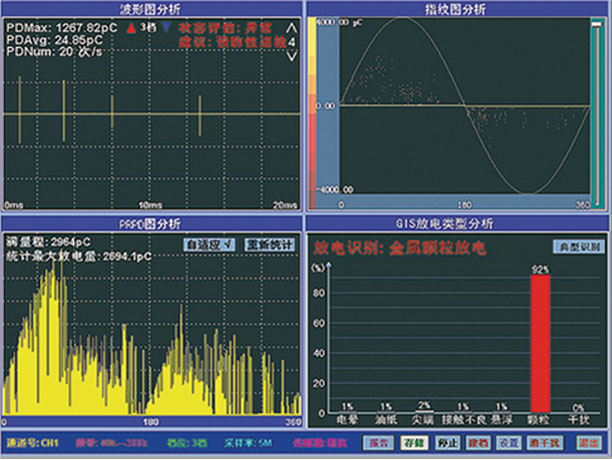
Task: Click the red 92% 颗粒 particle bar
Action: click(x=541, y=340)
